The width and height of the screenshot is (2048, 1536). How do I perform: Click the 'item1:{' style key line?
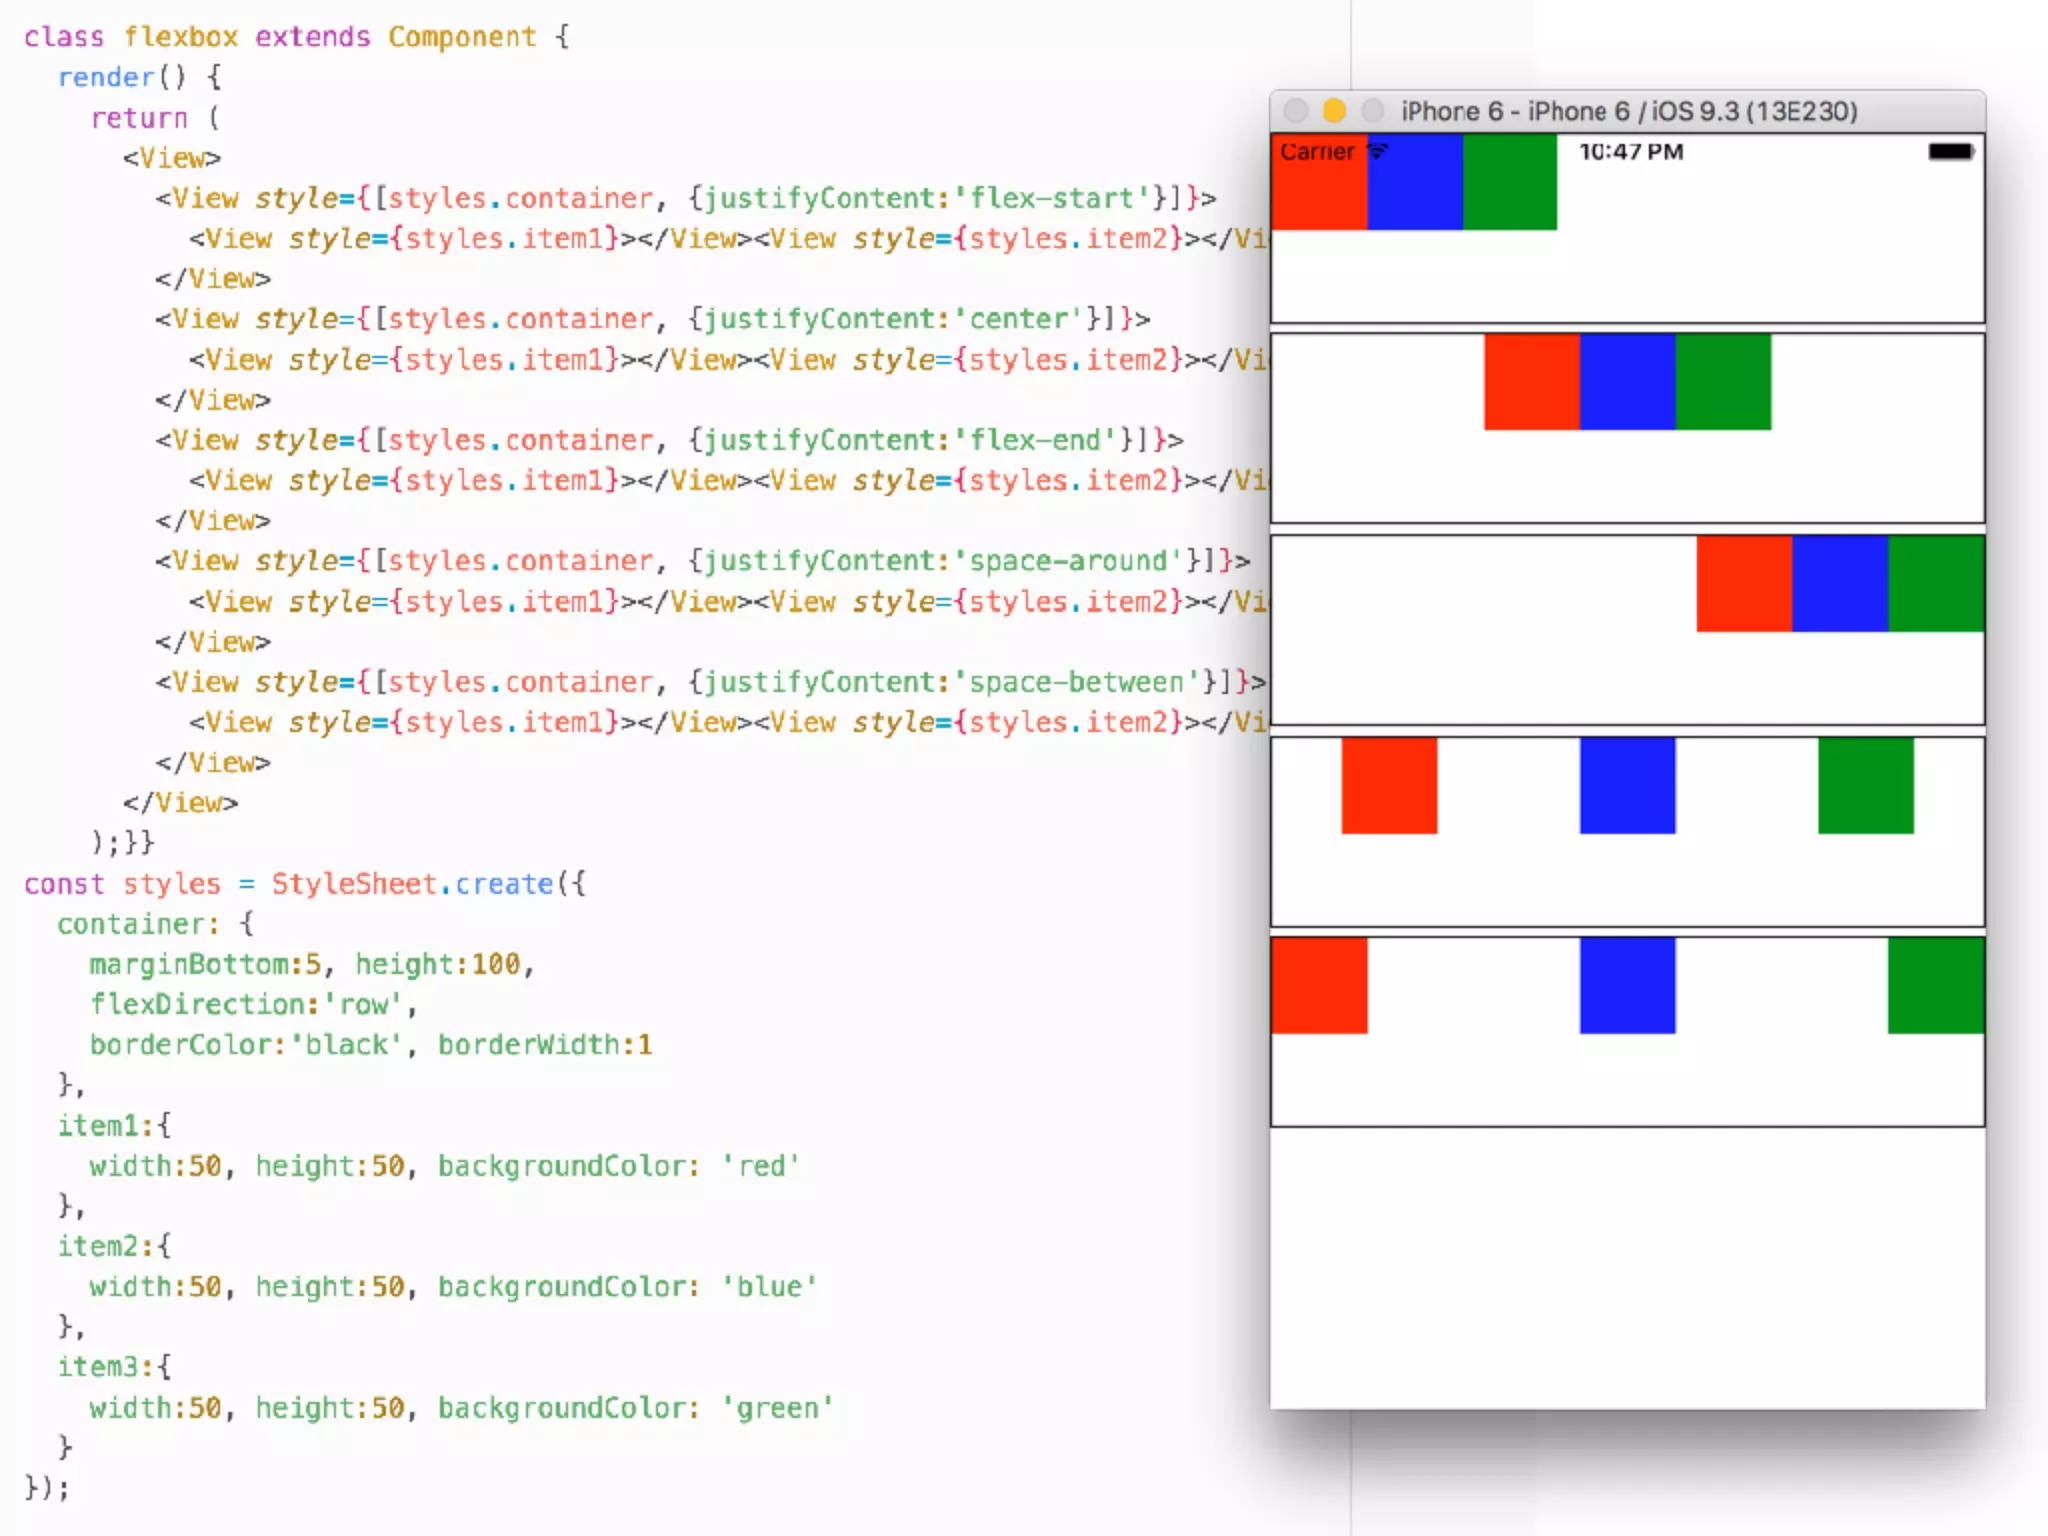tap(114, 1126)
